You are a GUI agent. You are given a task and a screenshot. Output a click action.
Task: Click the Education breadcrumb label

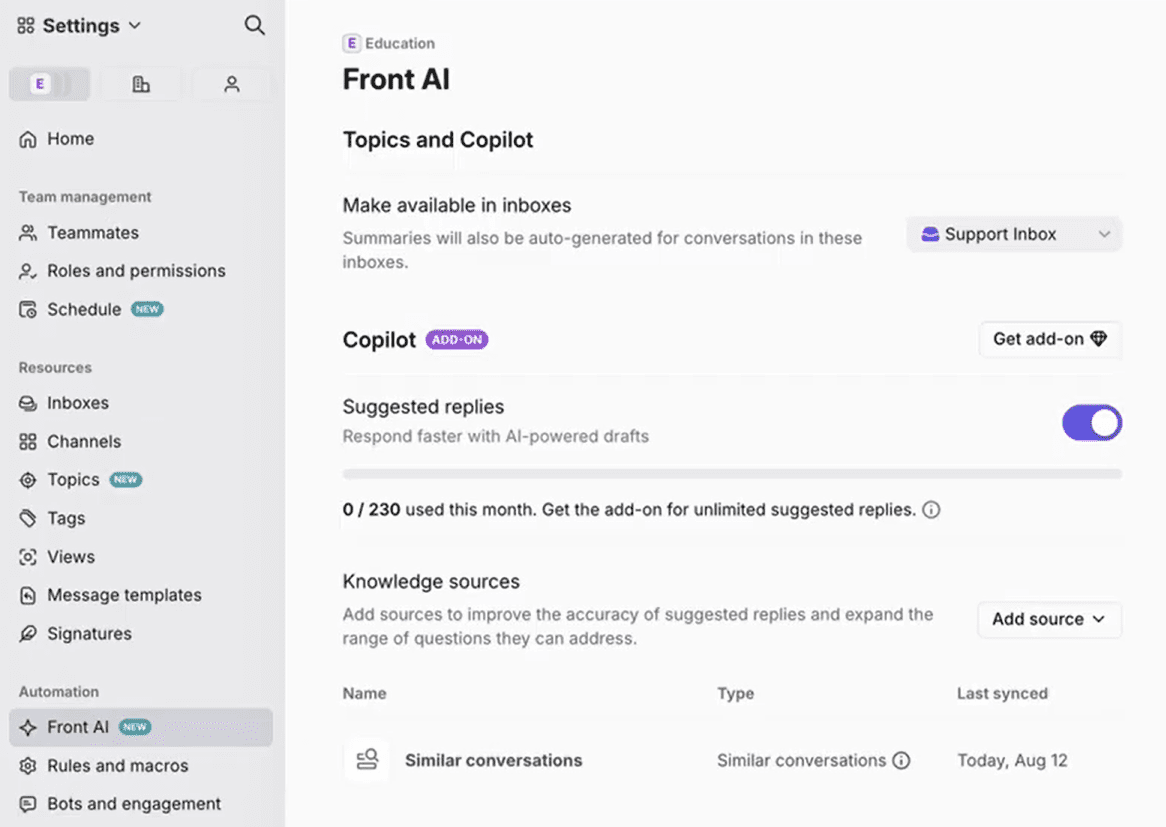coord(399,43)
